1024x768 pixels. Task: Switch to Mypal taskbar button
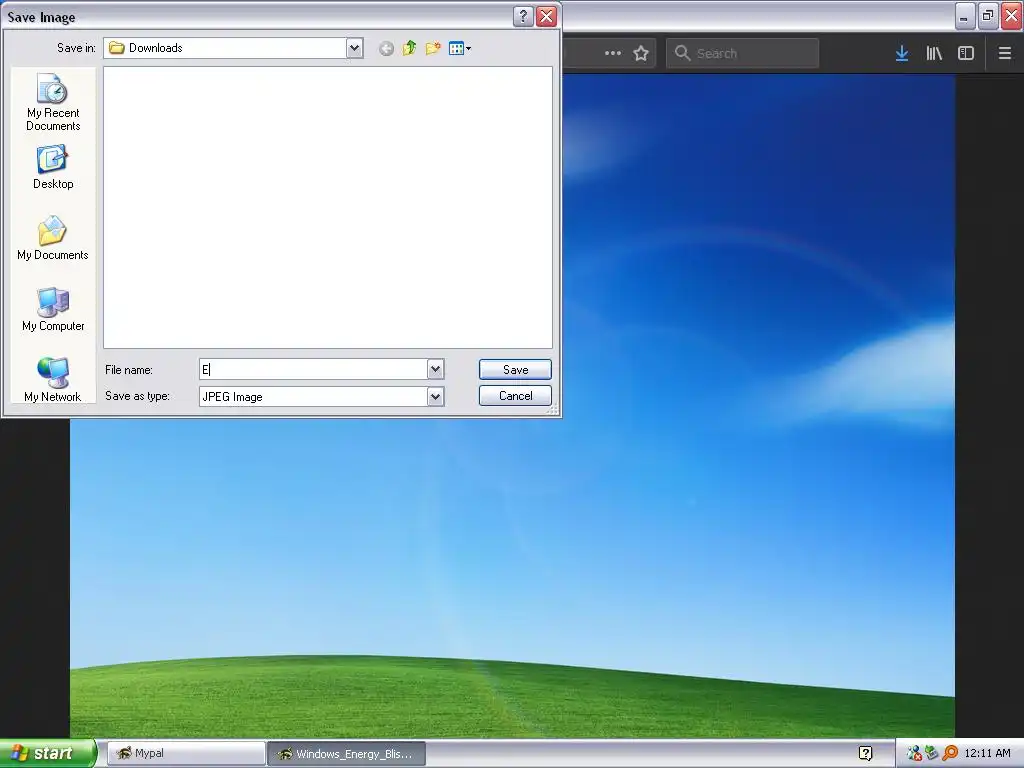[186, 754]
